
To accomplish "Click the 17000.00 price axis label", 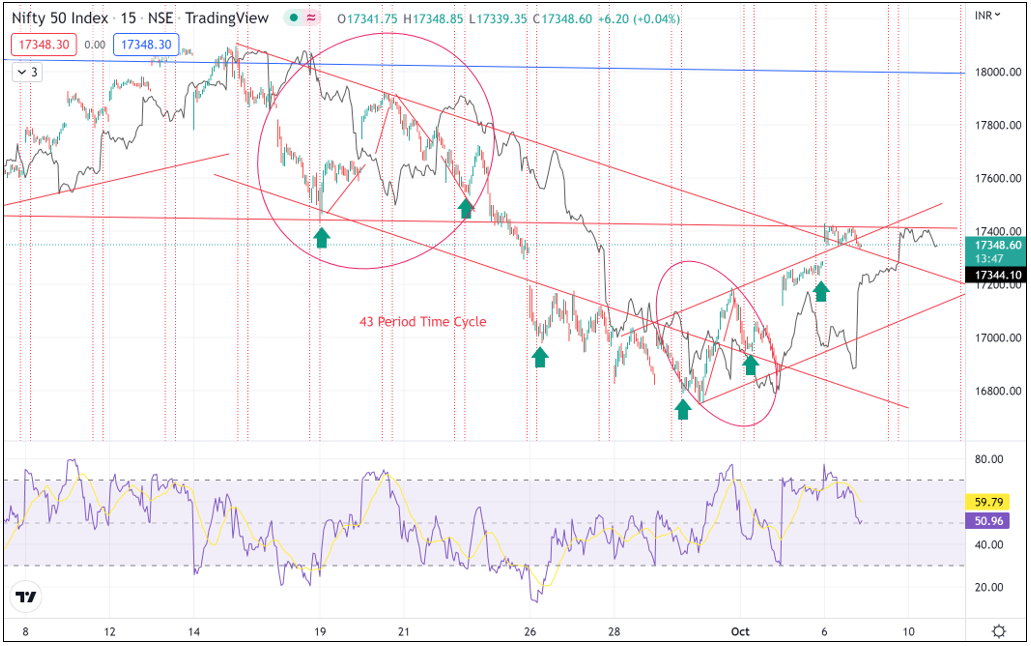I will (997, 337).
